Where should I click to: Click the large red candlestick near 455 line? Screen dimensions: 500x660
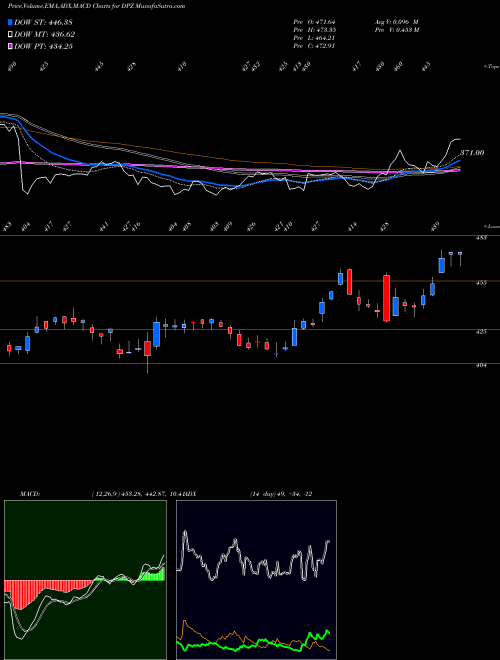[x=386, y=298]
